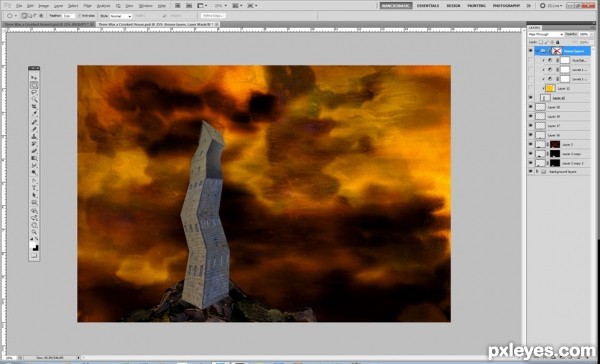This screenshot has height=364, width=600.
Task: Open the Layer menu
Action: (59, 6)
